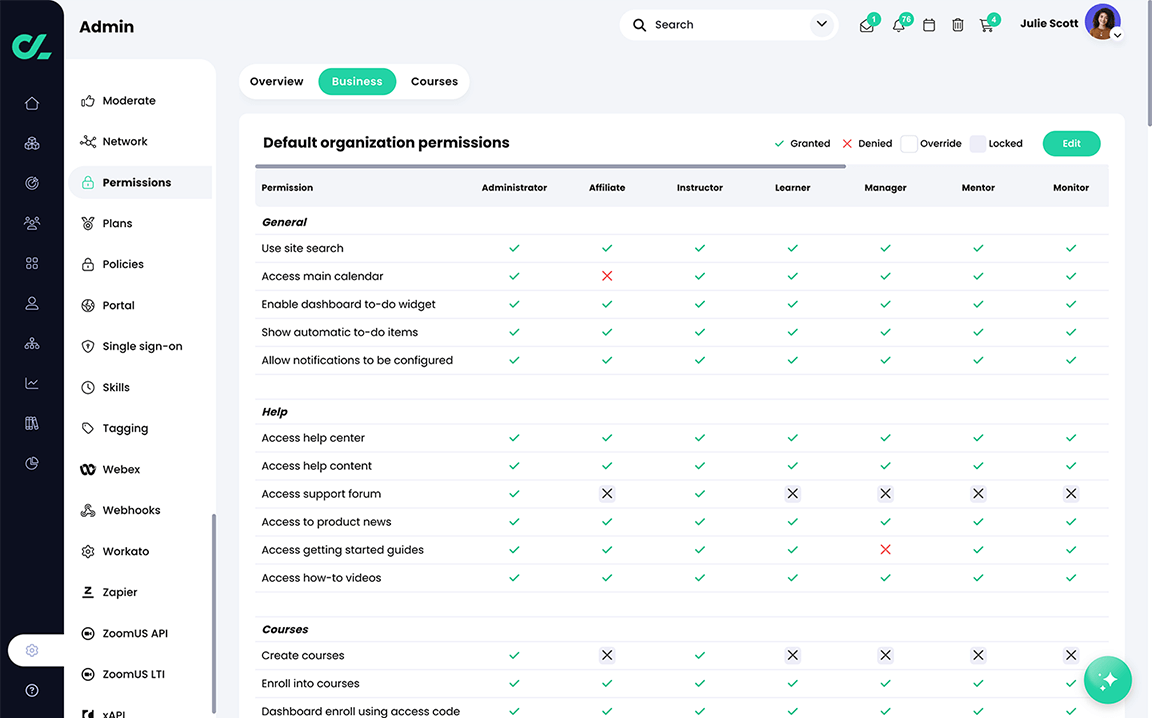This screenshot has height=718, width=1152.
Task: Switch to the Courses tab
Action: [x=434, y=81]
